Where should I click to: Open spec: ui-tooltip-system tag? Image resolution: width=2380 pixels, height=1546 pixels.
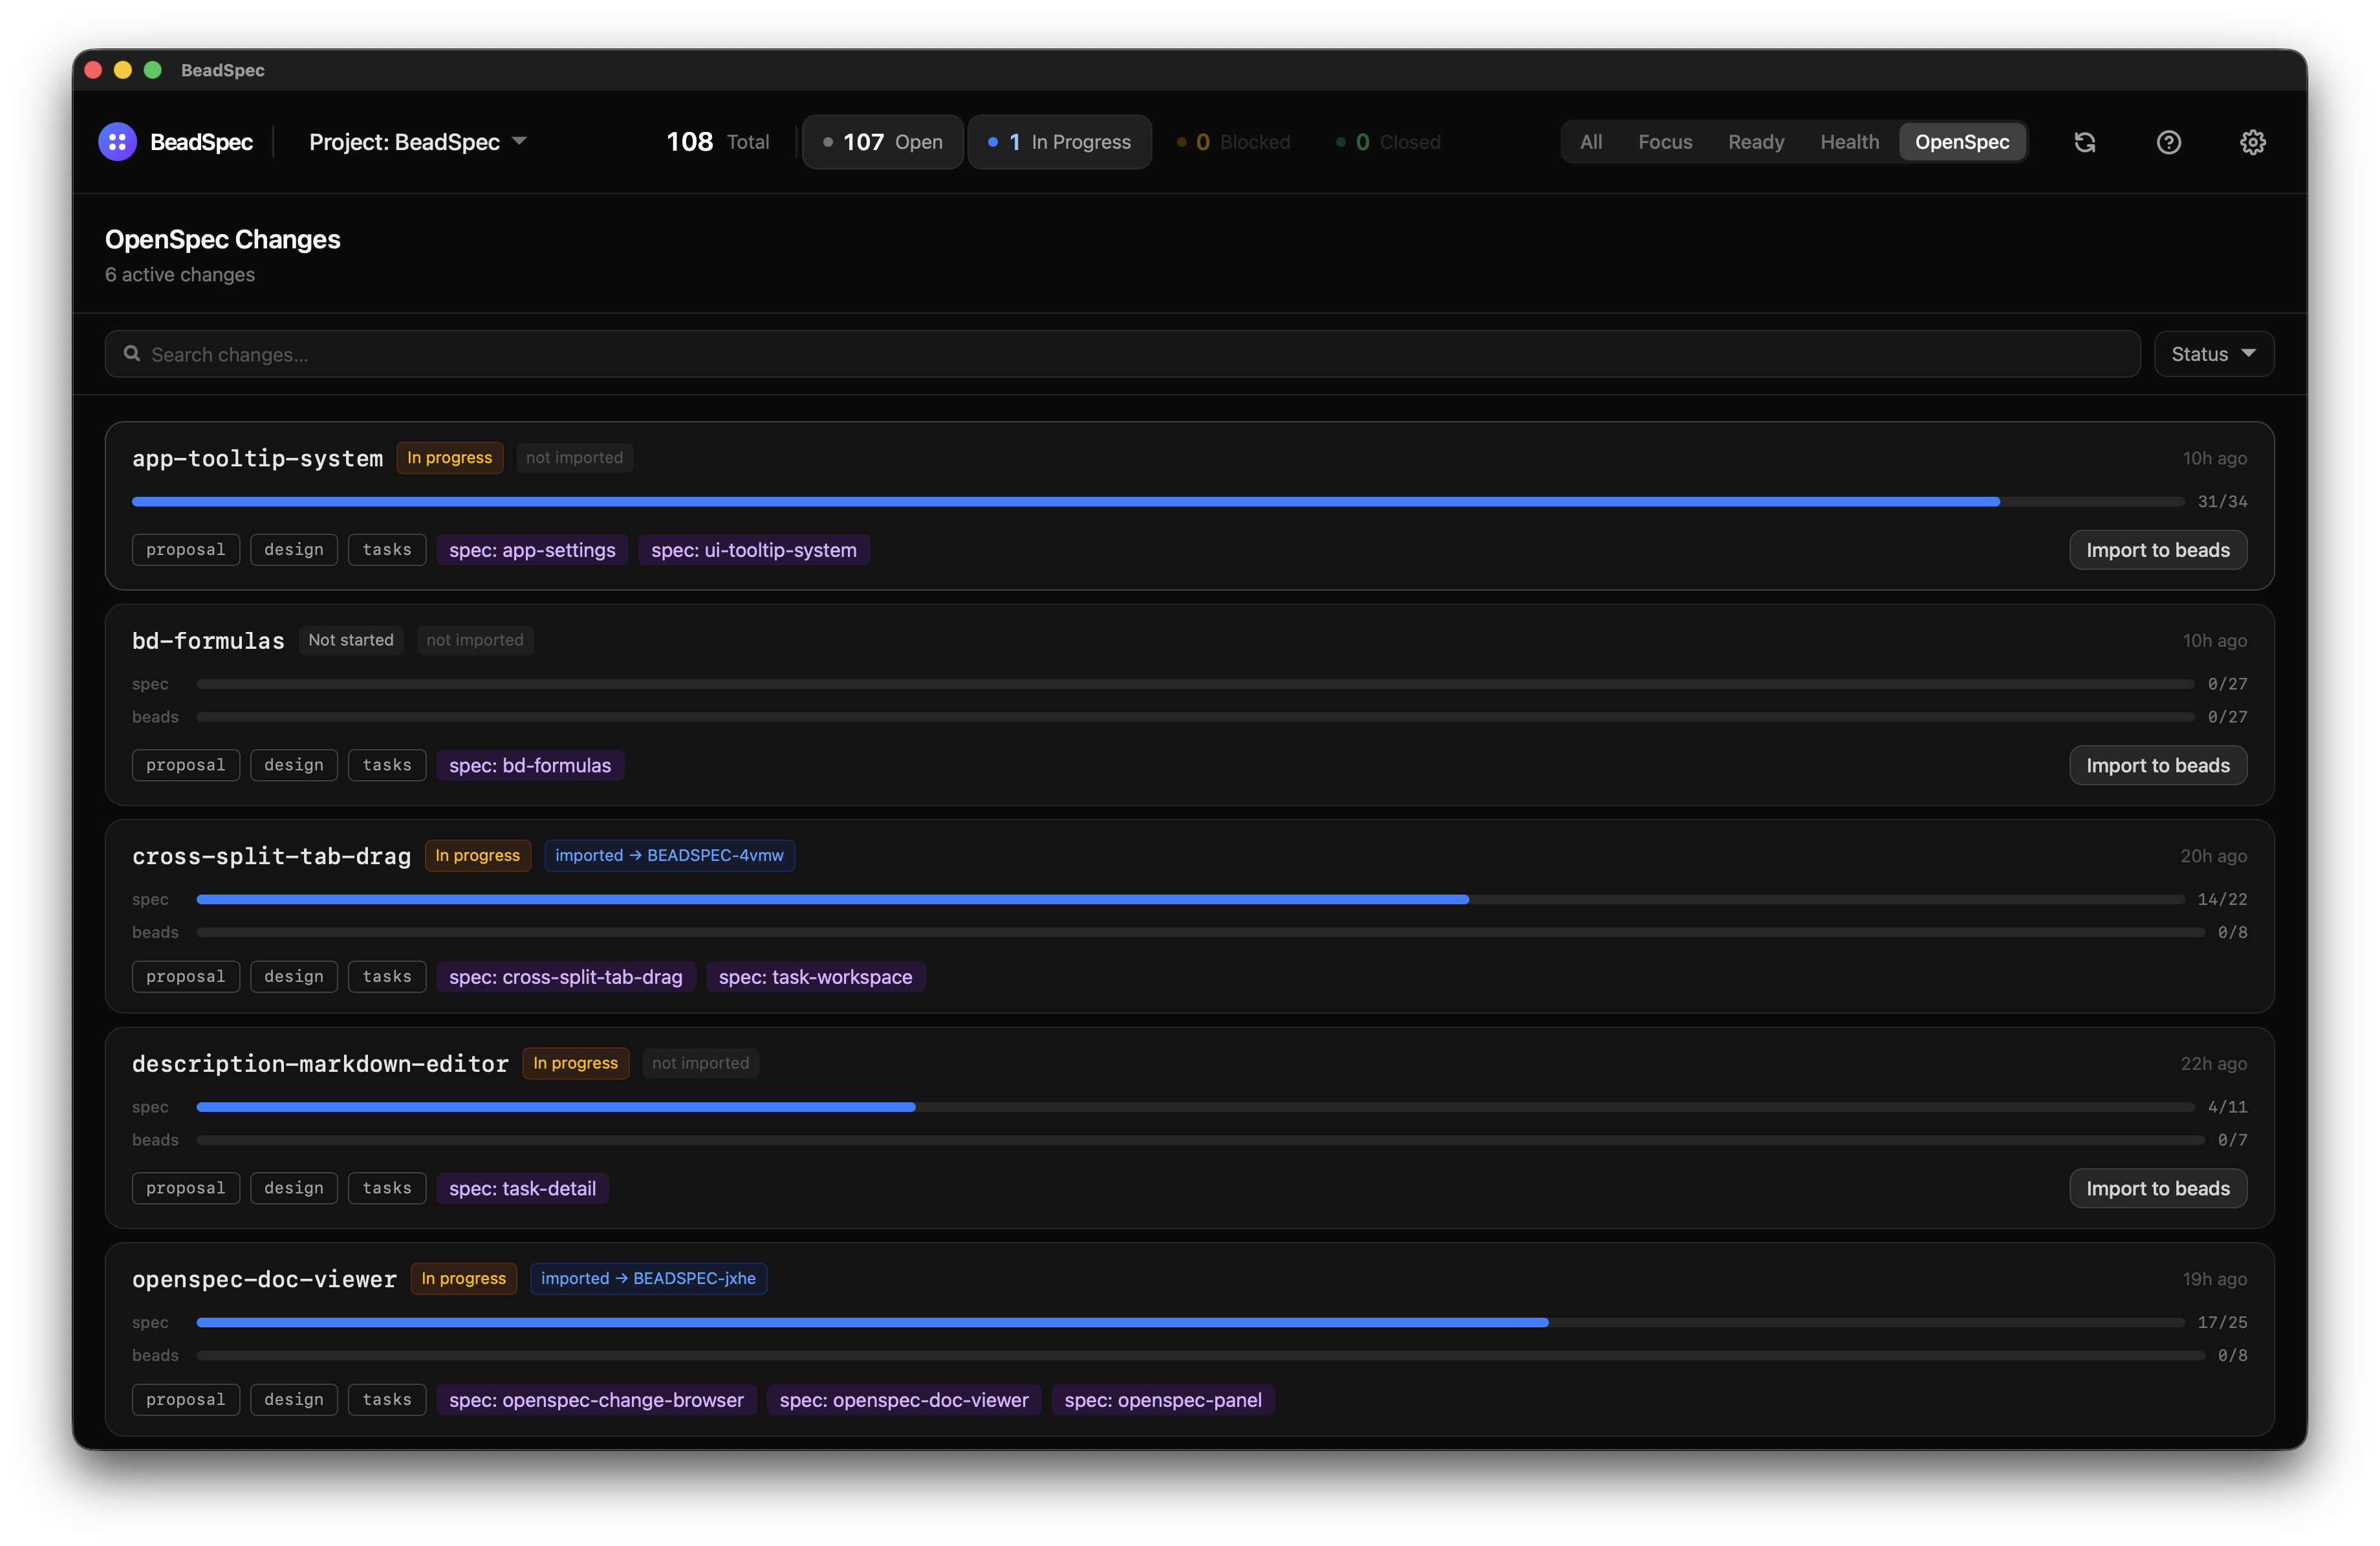coord(754,550)
